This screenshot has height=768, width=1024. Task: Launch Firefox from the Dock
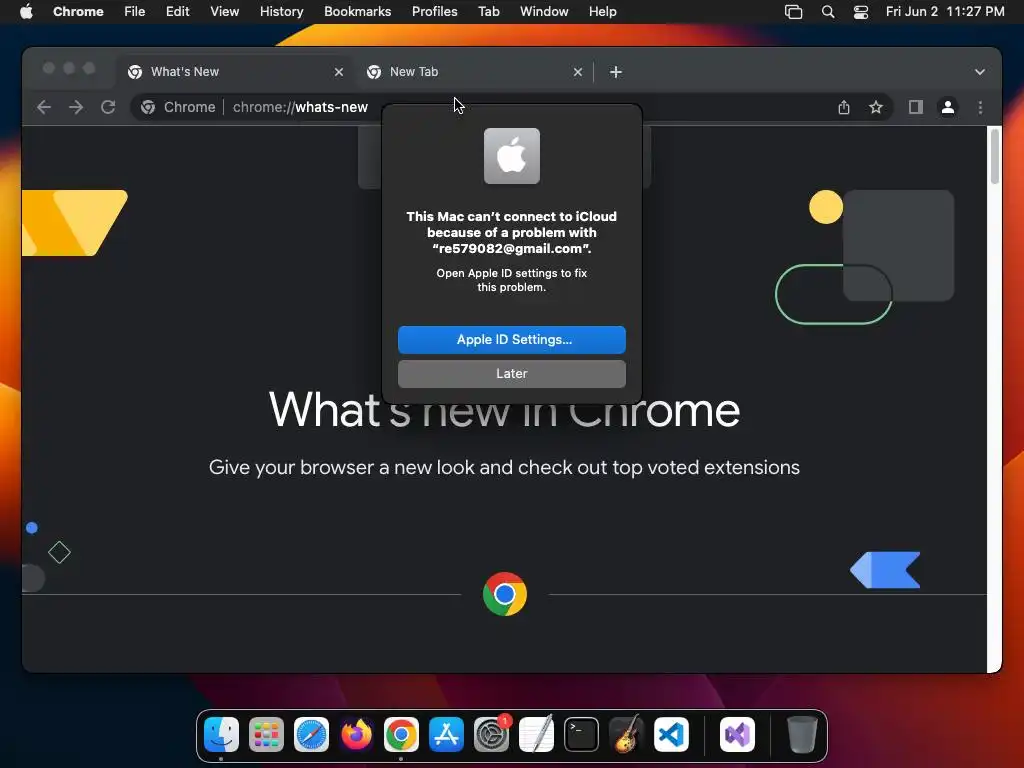(357, 735)
